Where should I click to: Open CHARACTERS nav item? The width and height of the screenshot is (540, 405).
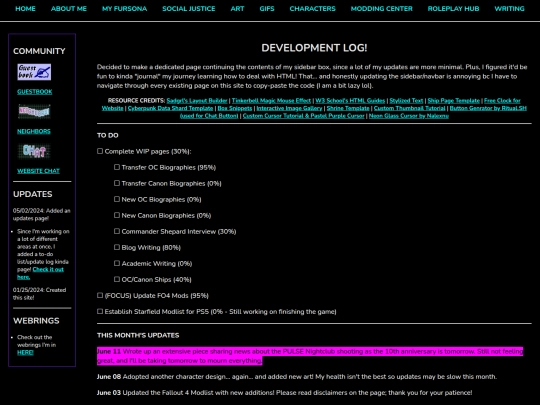[x=312, y=9]
